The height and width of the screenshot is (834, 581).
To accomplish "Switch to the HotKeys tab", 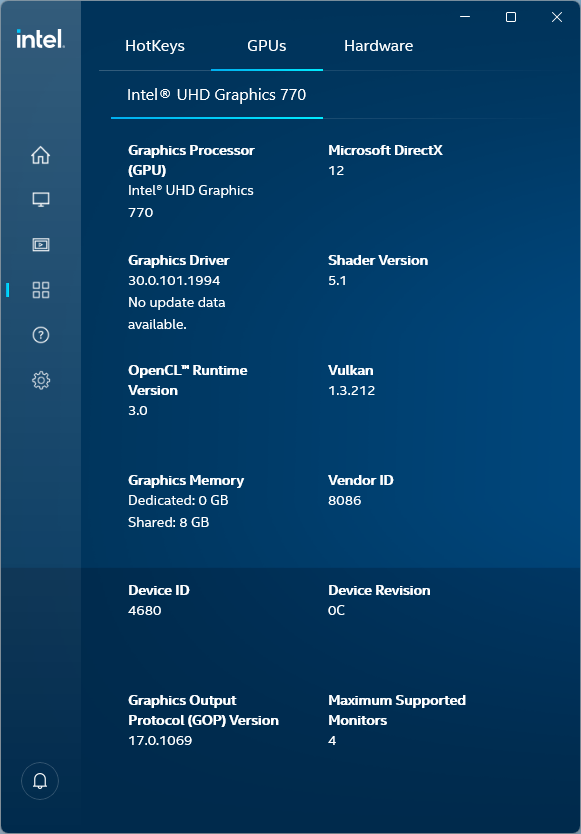I will click(155, 46).
